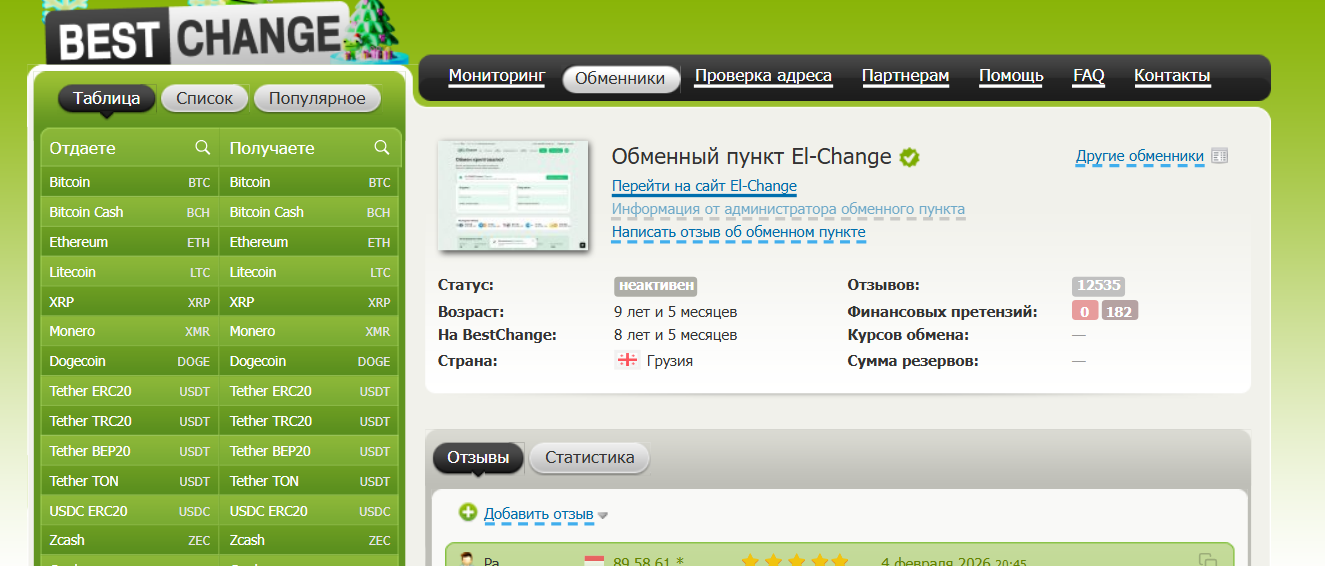Image resolution: width=1325 pixels, height=566 pixels.
Task: Click the table icon beside Другие обменники
Action: click(1219, 156)
